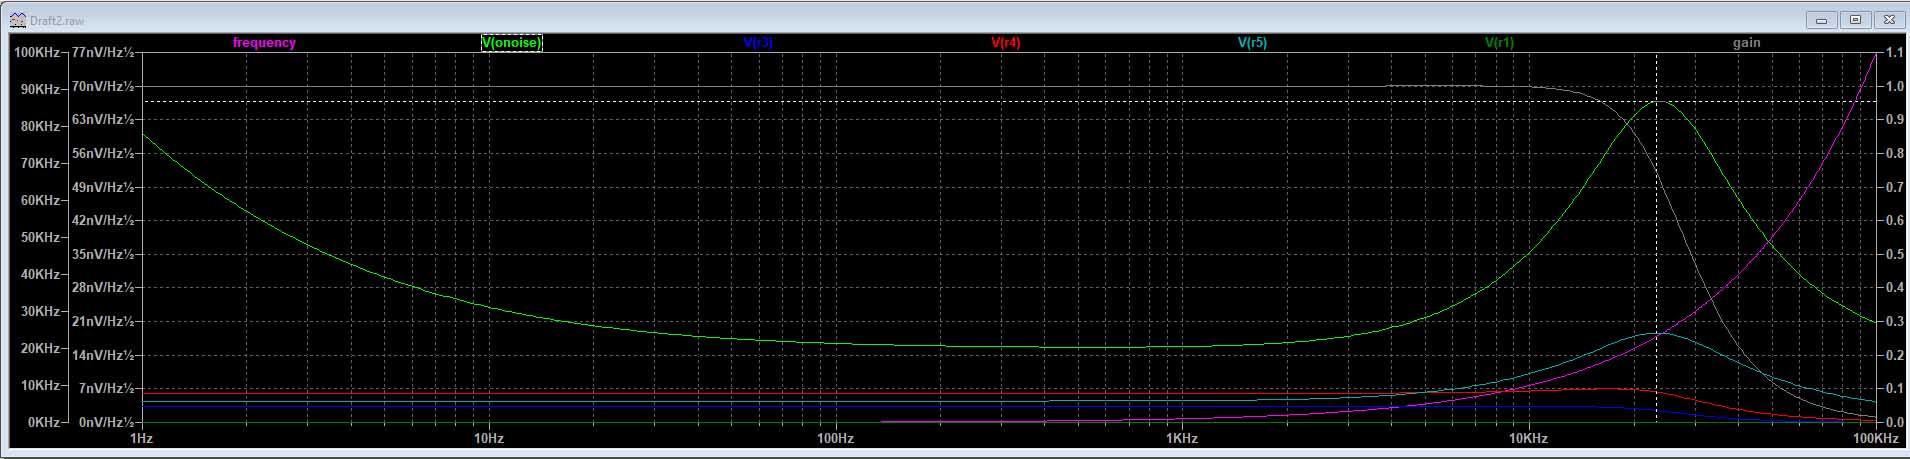Click the 0nV/Hz½ label at axis bottom
Screen dimensions: 1910x459
click(102, 422)
